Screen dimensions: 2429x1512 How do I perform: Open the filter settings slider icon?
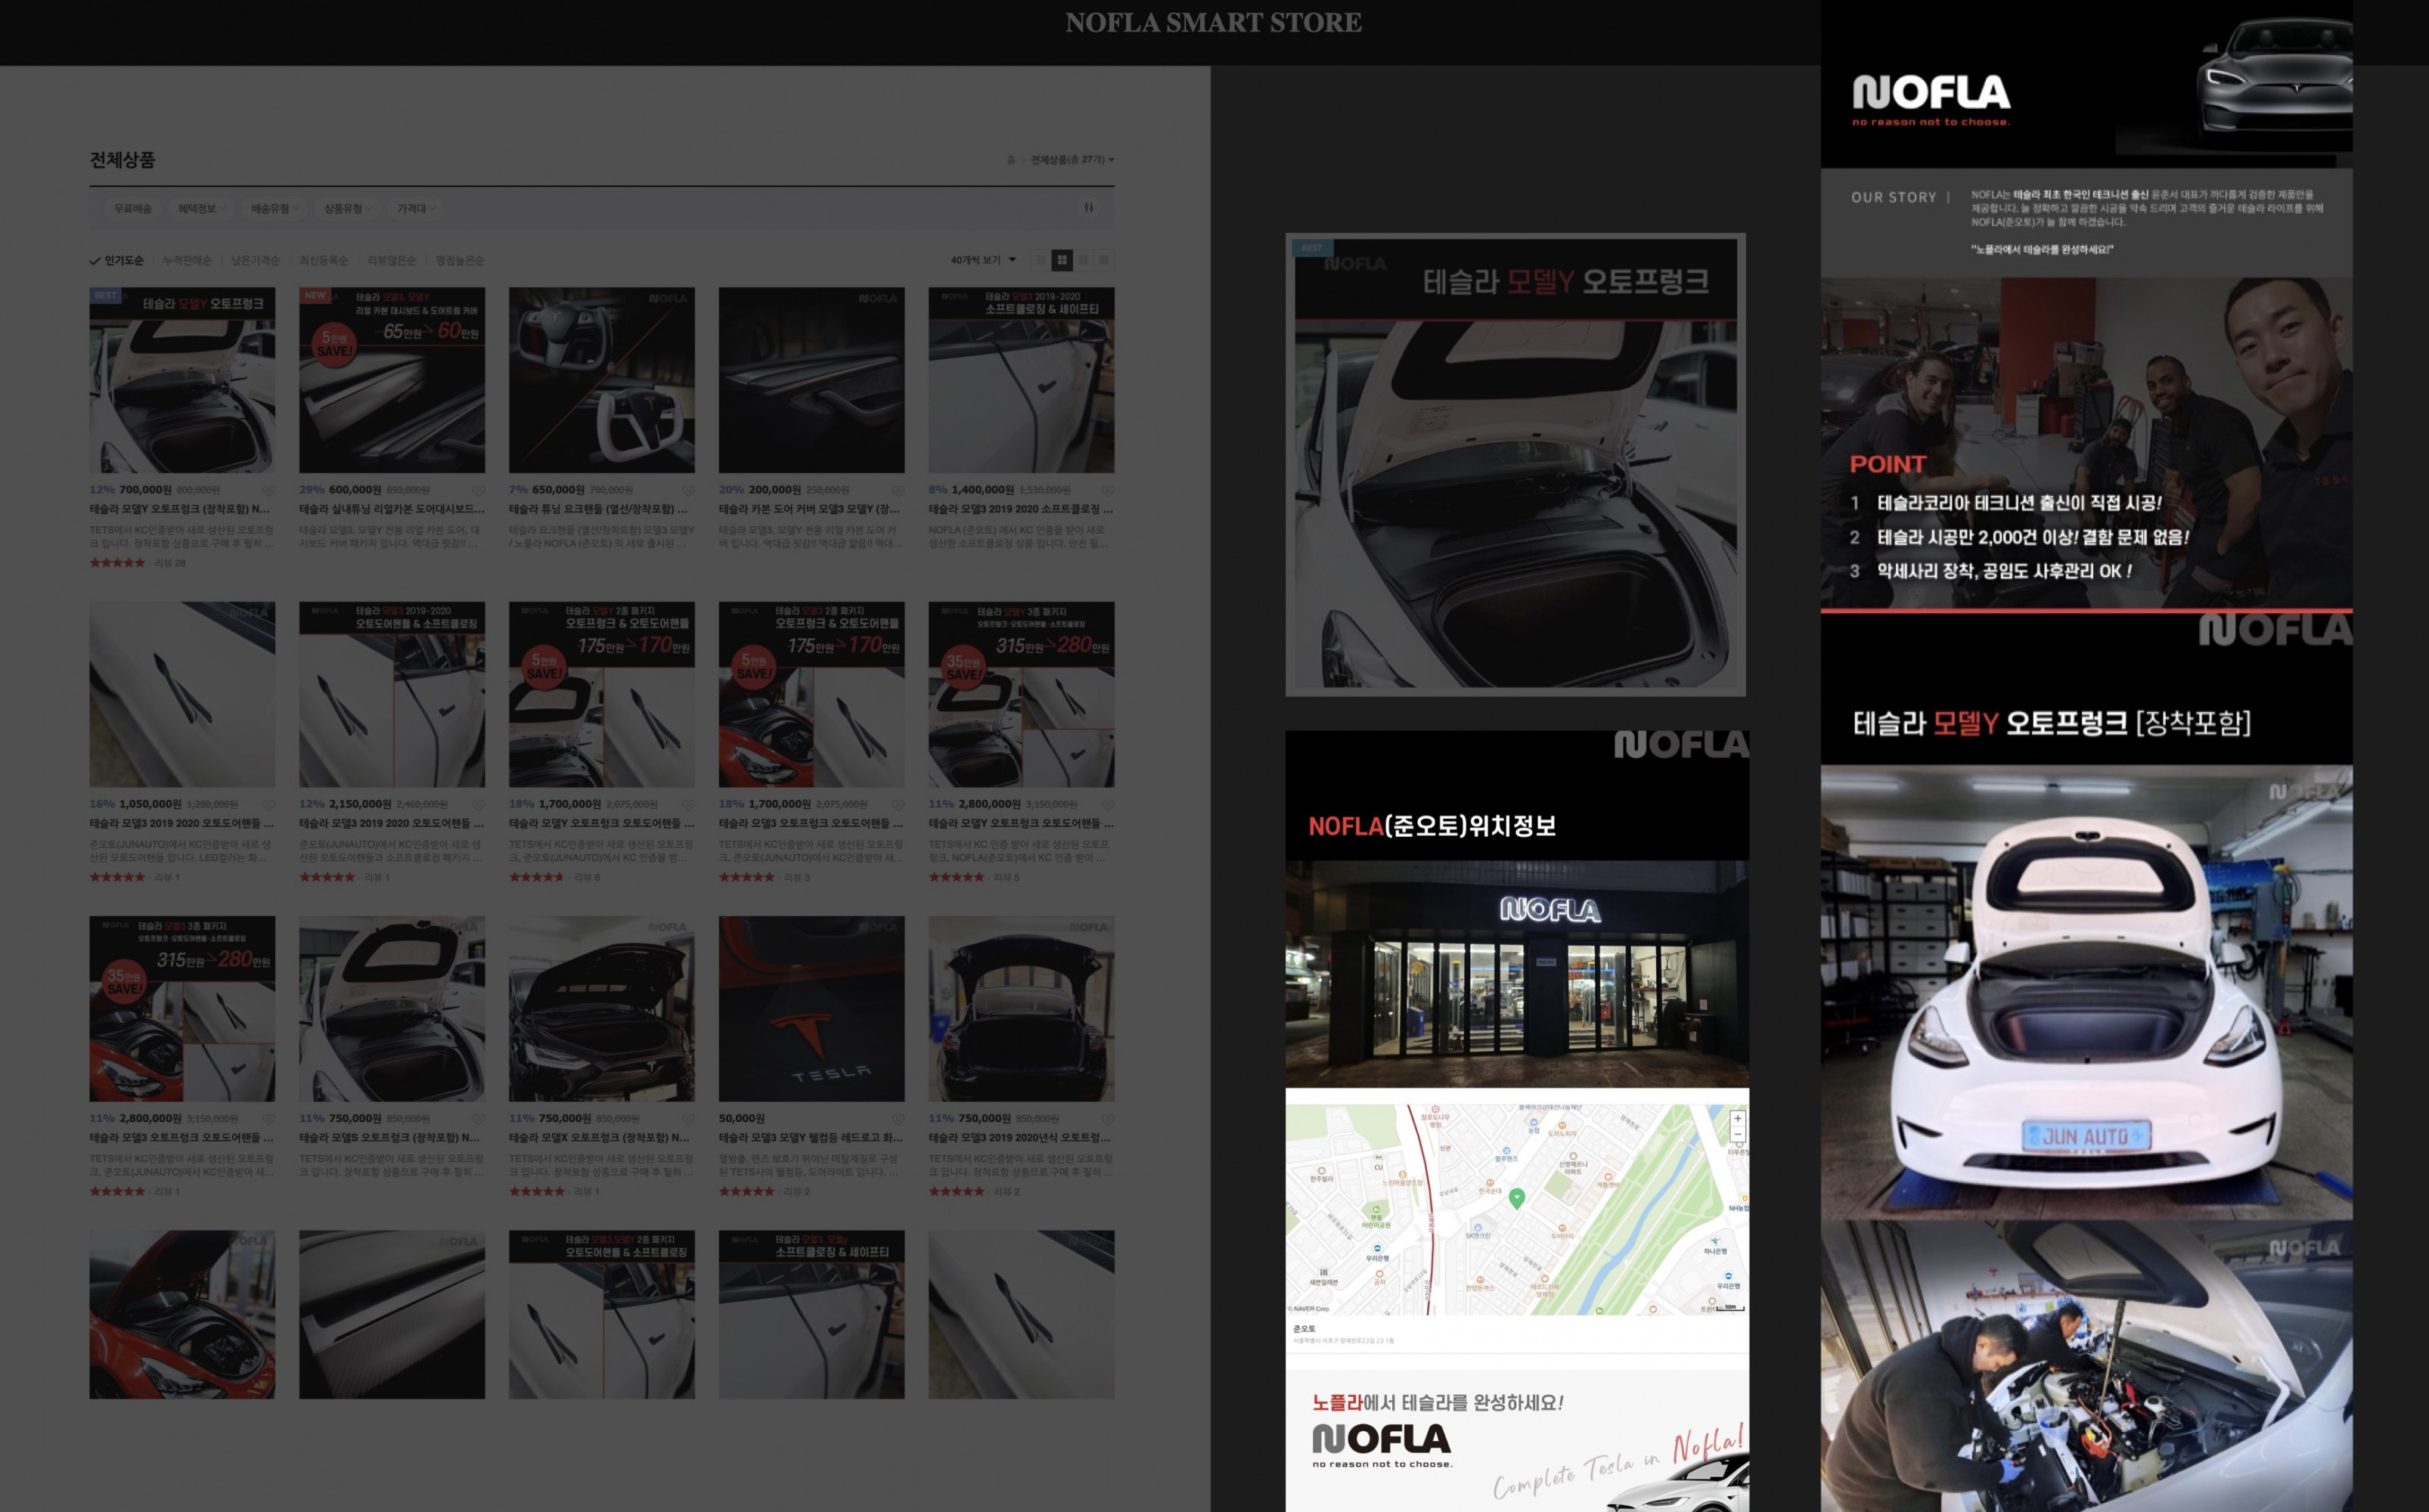click(x=1088, y=208)
